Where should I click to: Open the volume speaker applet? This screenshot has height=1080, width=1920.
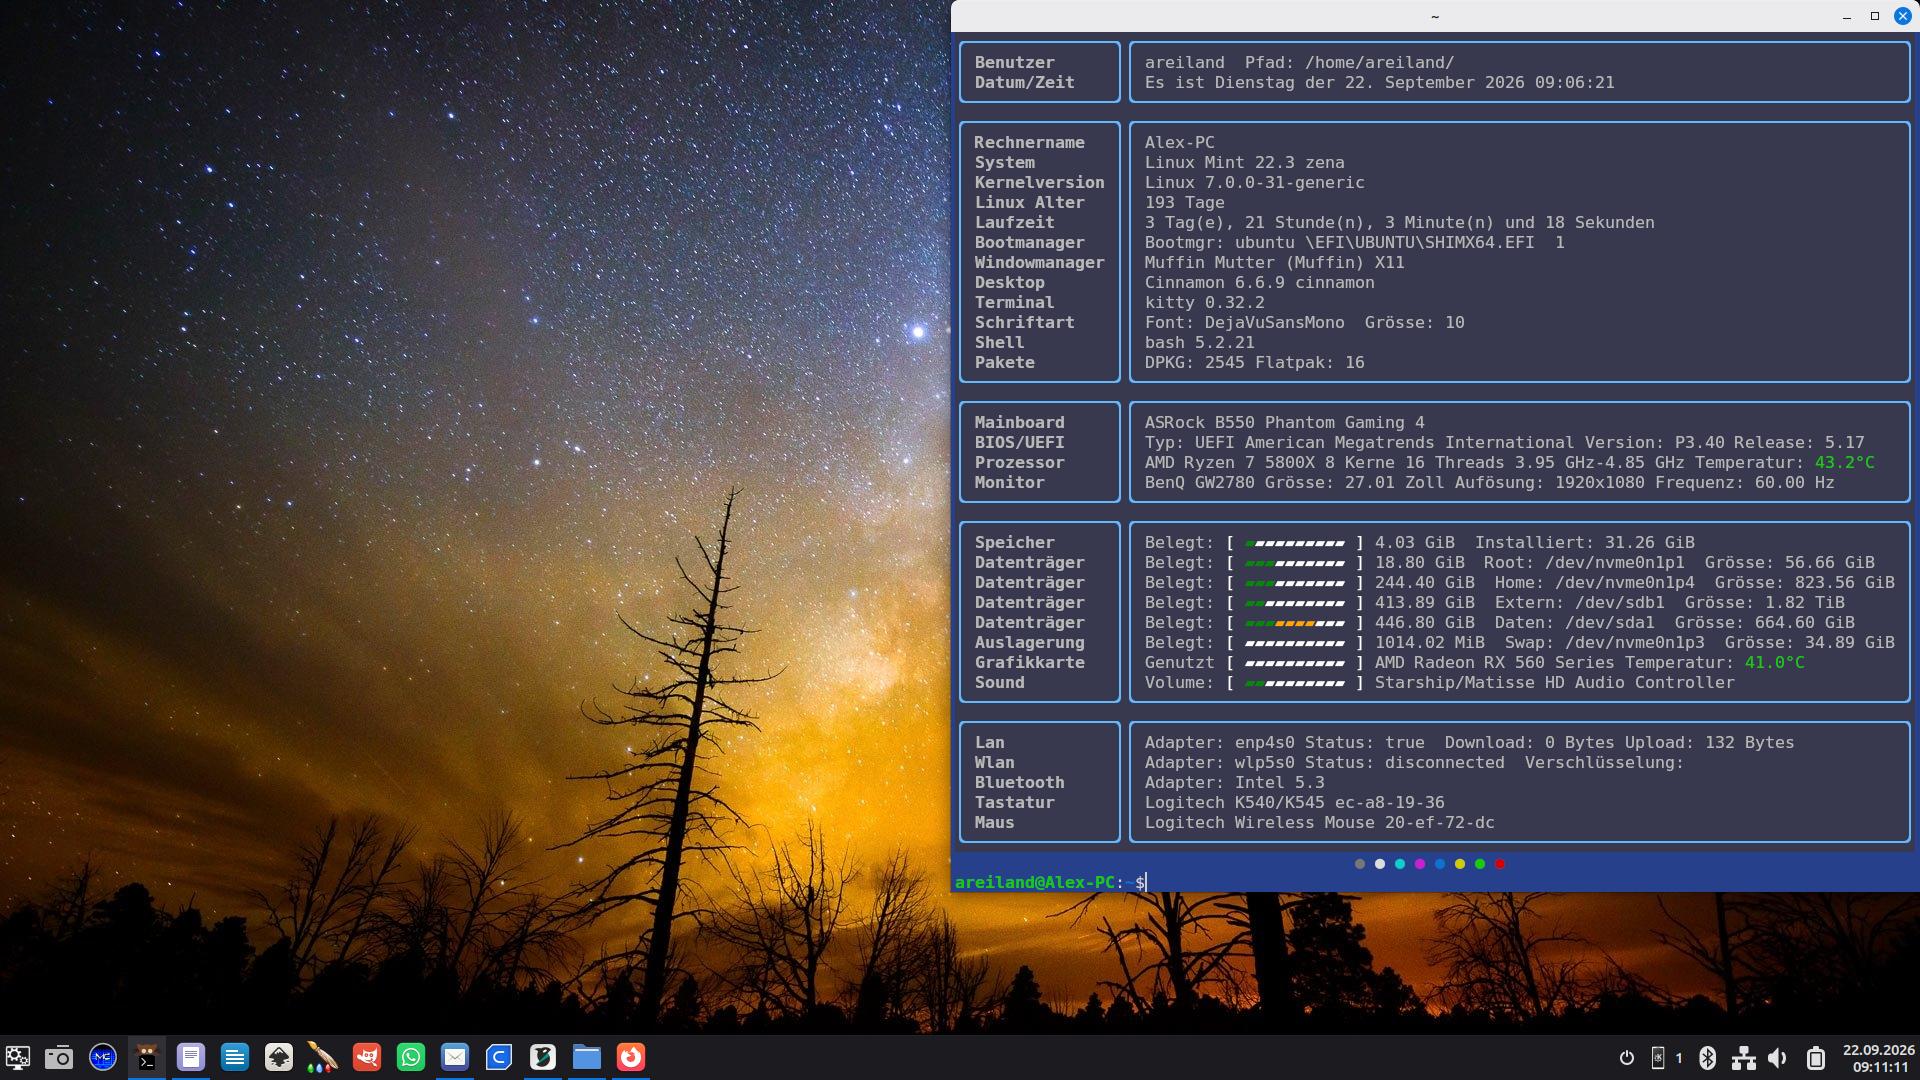coord(1778,1058)
